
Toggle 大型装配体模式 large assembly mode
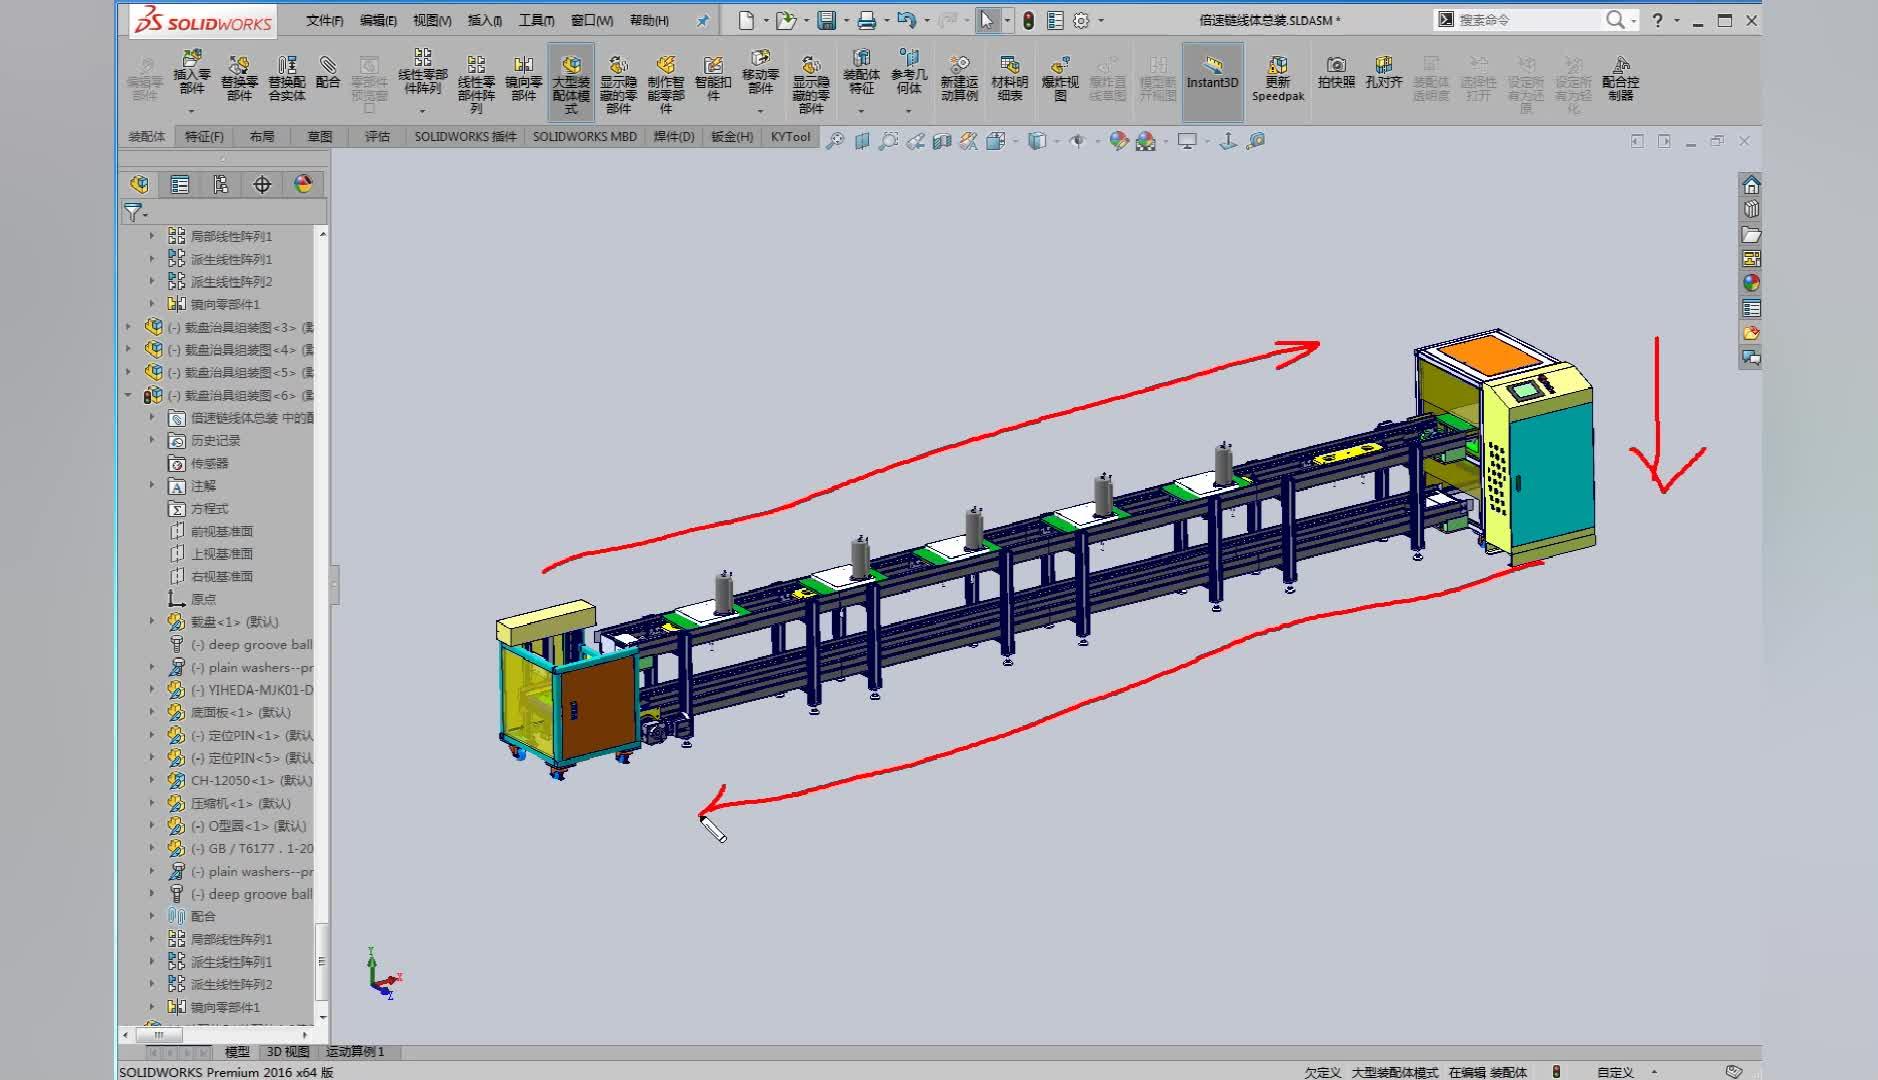pos(570,82)
